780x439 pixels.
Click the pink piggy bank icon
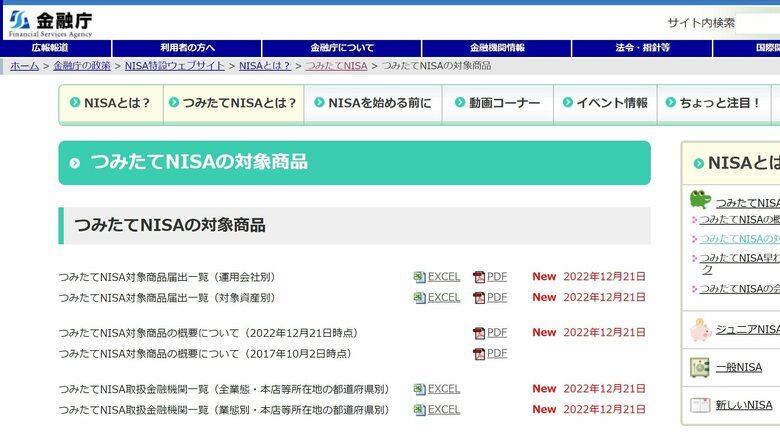[700, 330]
